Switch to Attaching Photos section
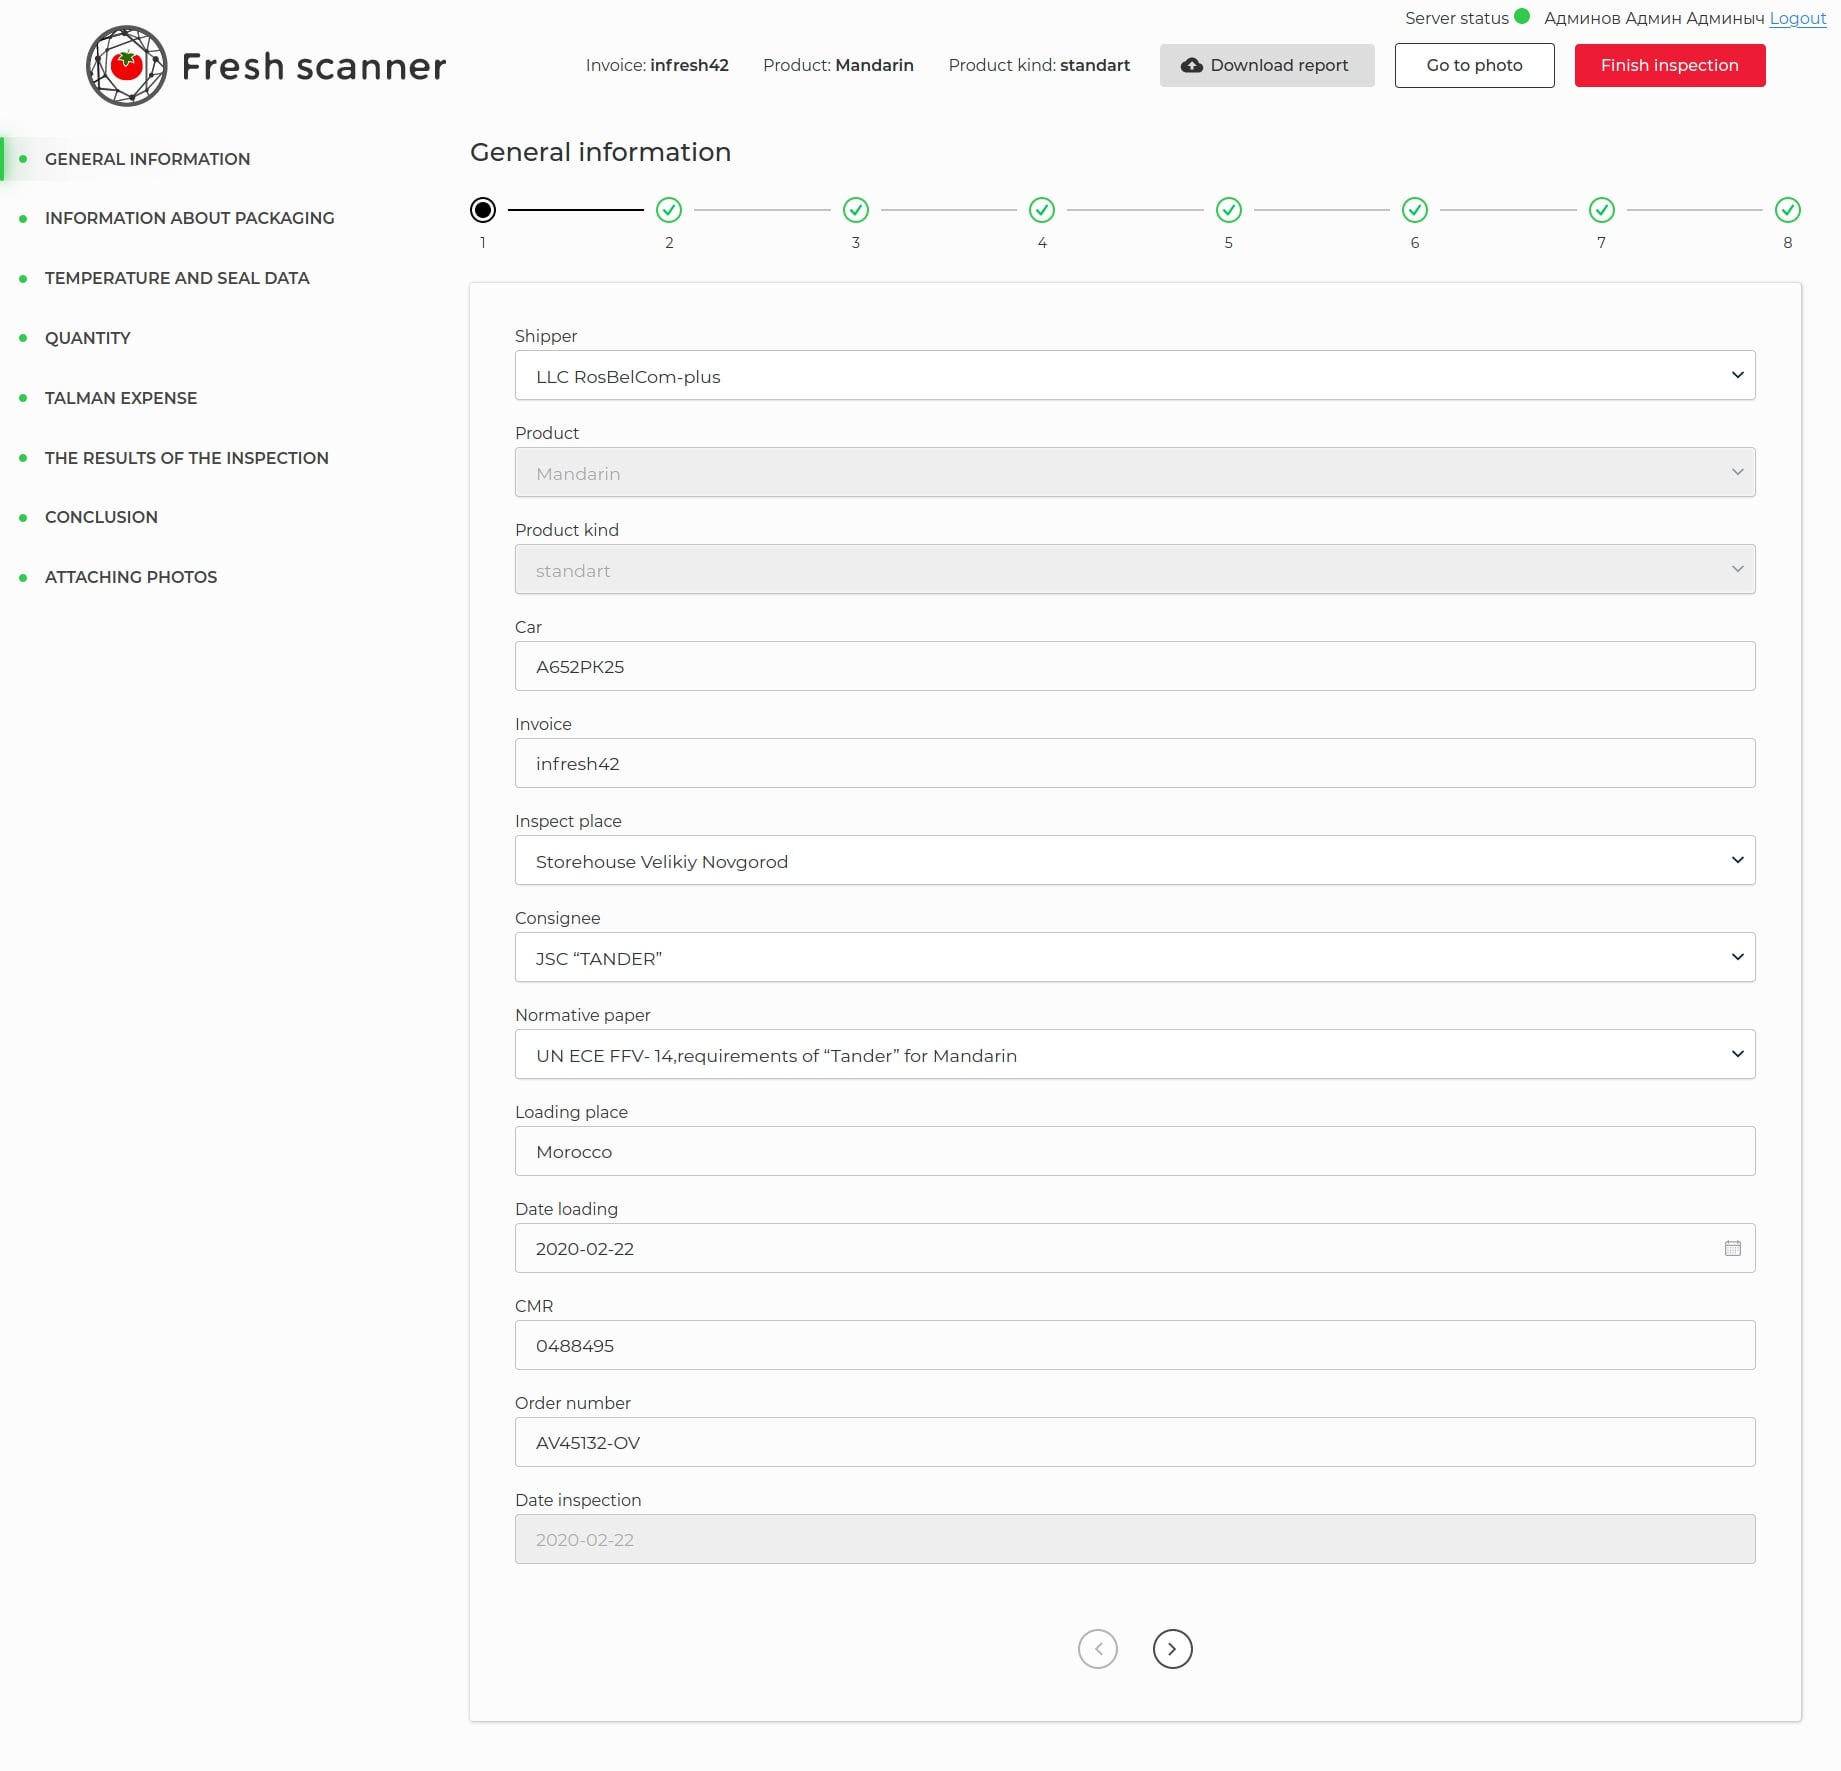The image size is (1841, 1771). click(131, 577)
